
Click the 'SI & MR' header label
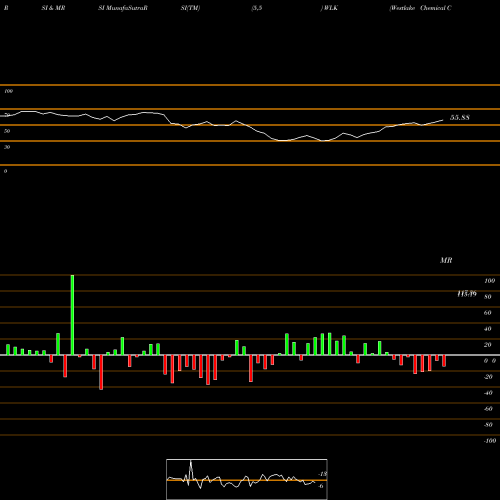coord(53,8)
